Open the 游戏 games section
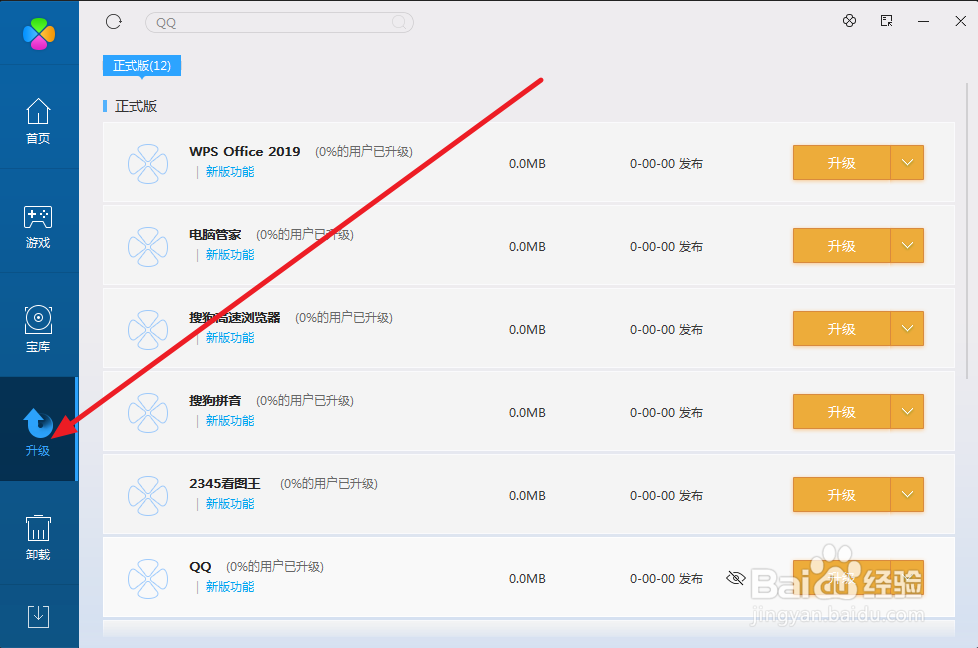 pos(38,226)
